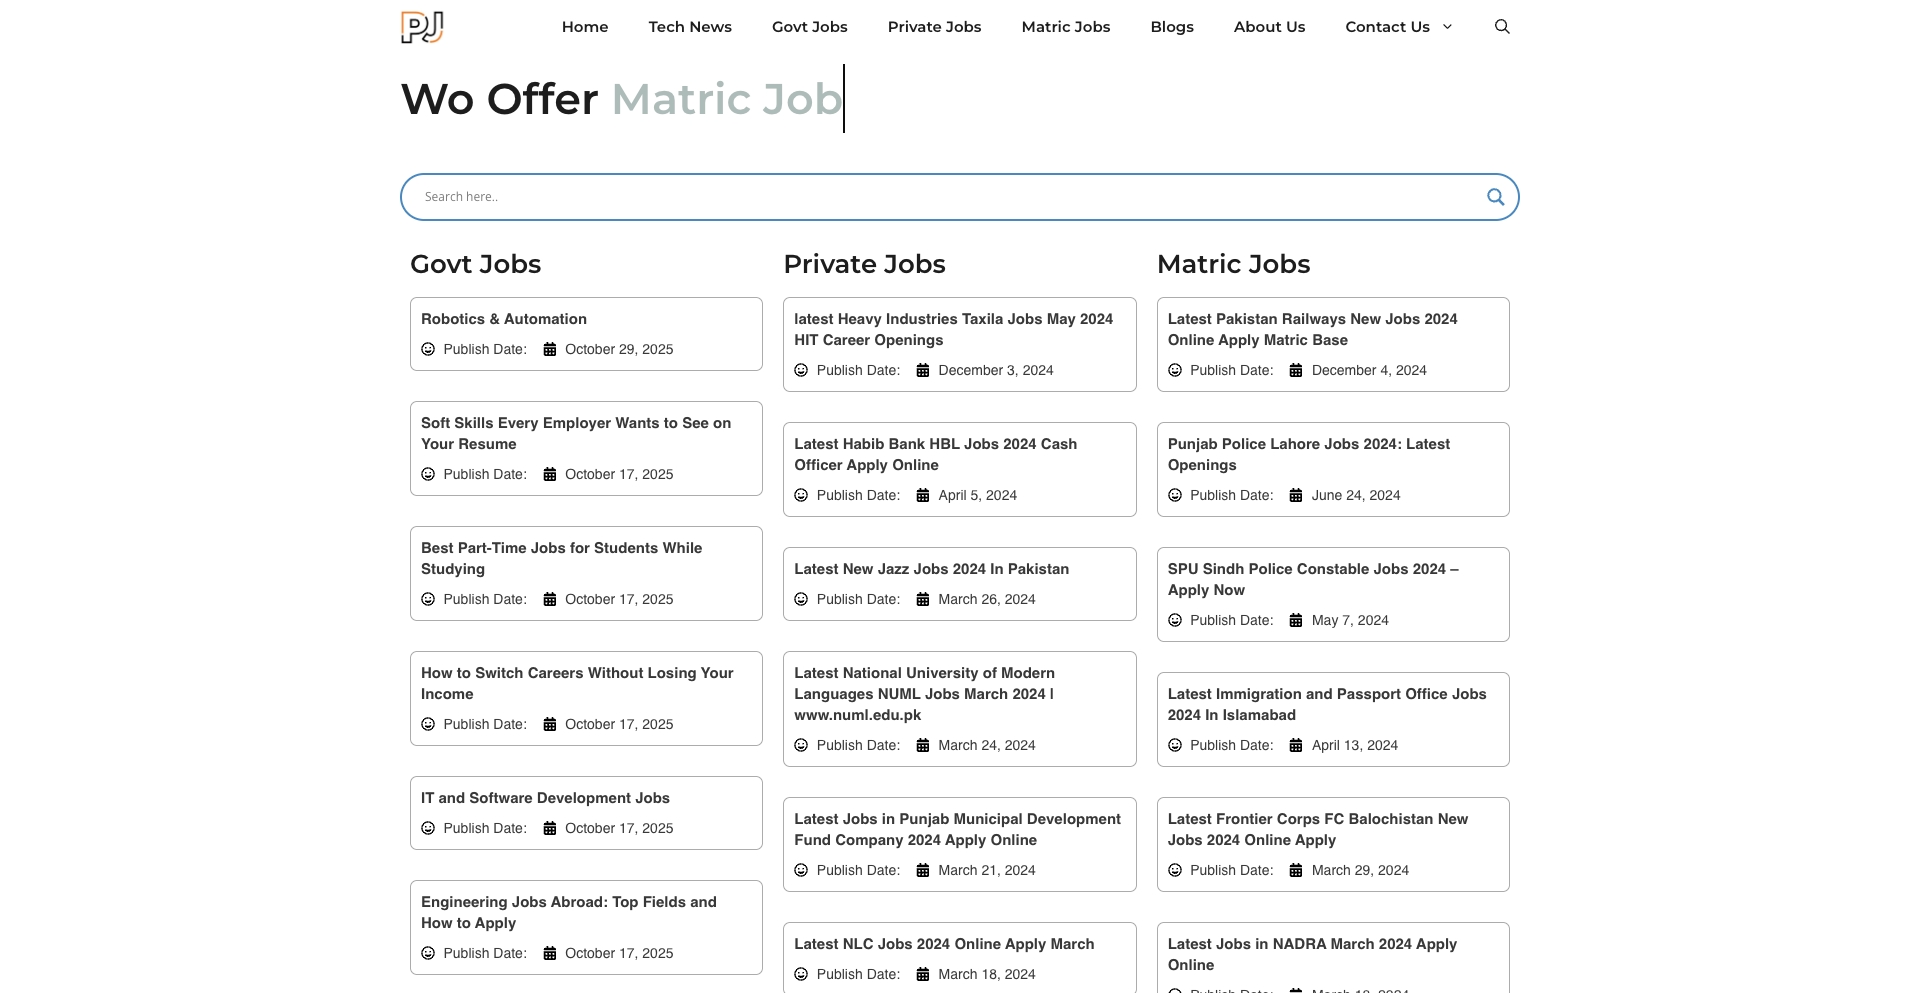Click the blue search icon inside the search bar
1920x993 pixels.
pos(1495,196)
